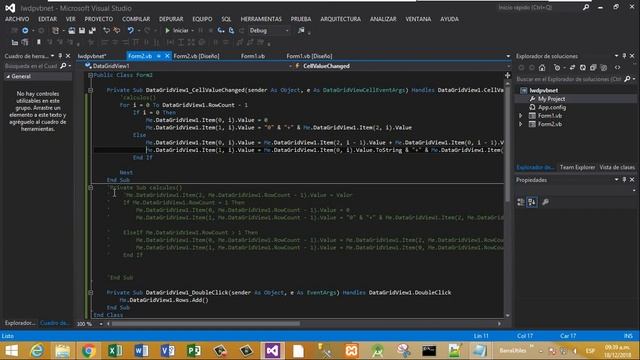Click the editor horizontal scrollbar thumb

pos(206,324)
